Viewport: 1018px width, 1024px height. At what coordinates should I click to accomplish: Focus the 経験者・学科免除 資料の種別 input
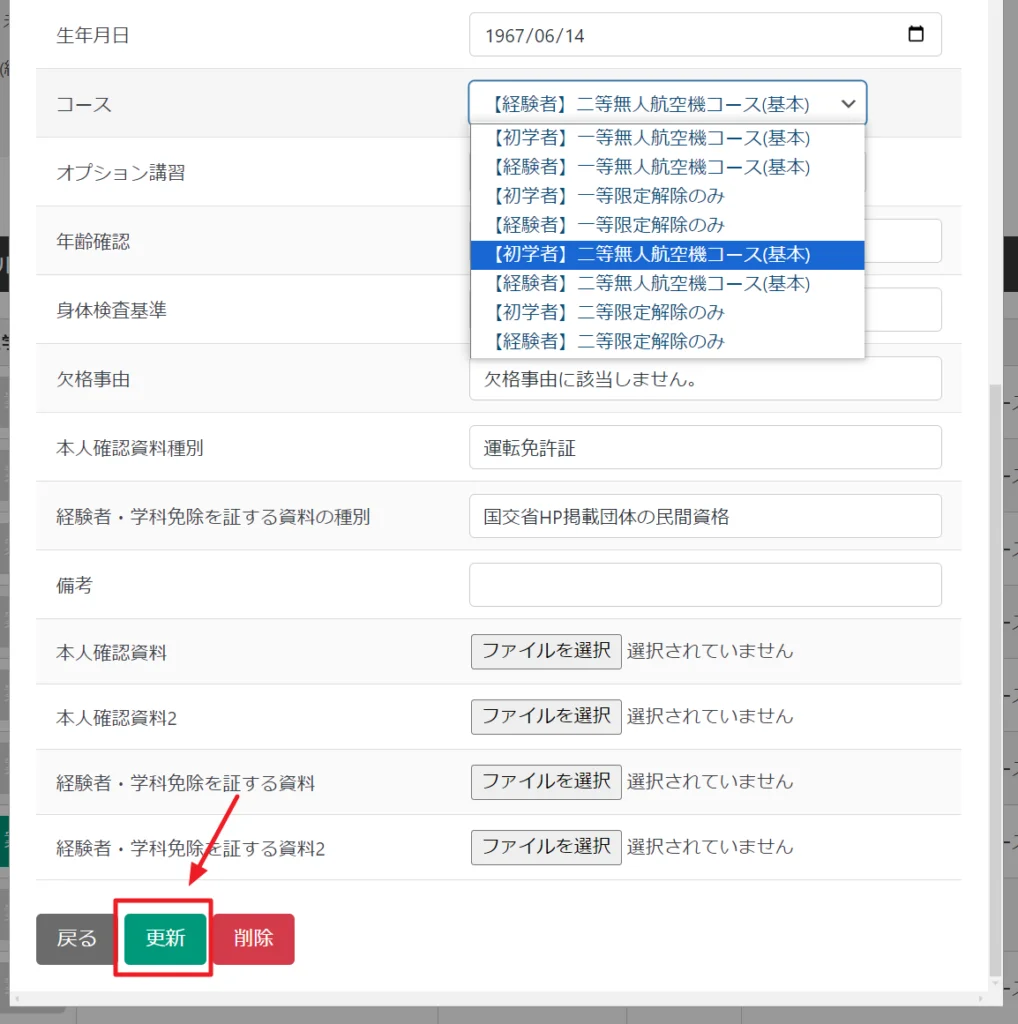[705, 517]
